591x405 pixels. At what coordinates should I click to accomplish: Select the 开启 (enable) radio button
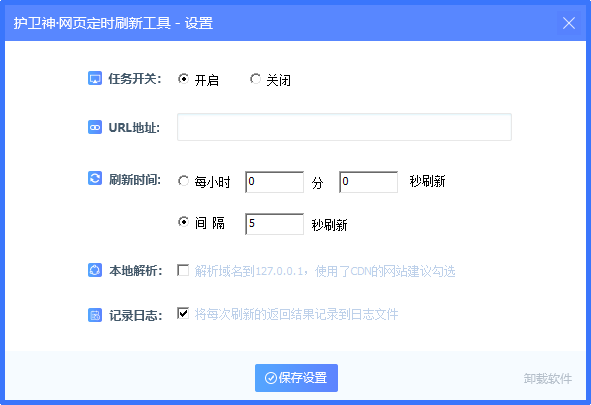(x=183, y=79)
